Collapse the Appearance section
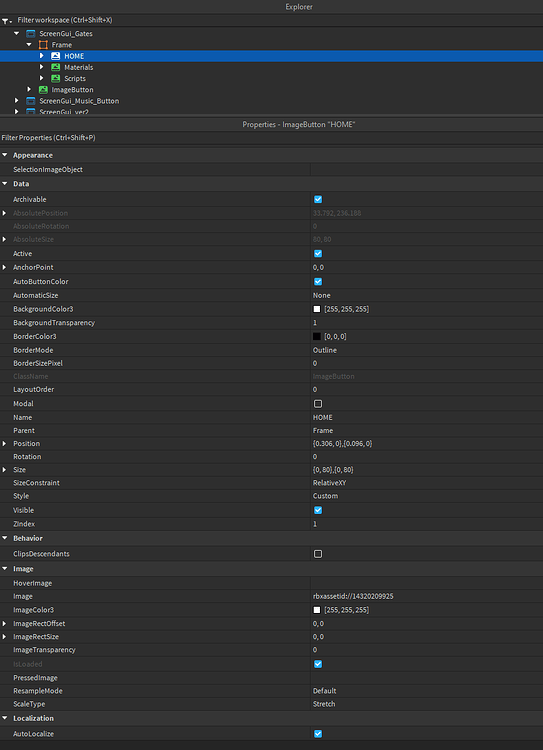 (4, 155)
